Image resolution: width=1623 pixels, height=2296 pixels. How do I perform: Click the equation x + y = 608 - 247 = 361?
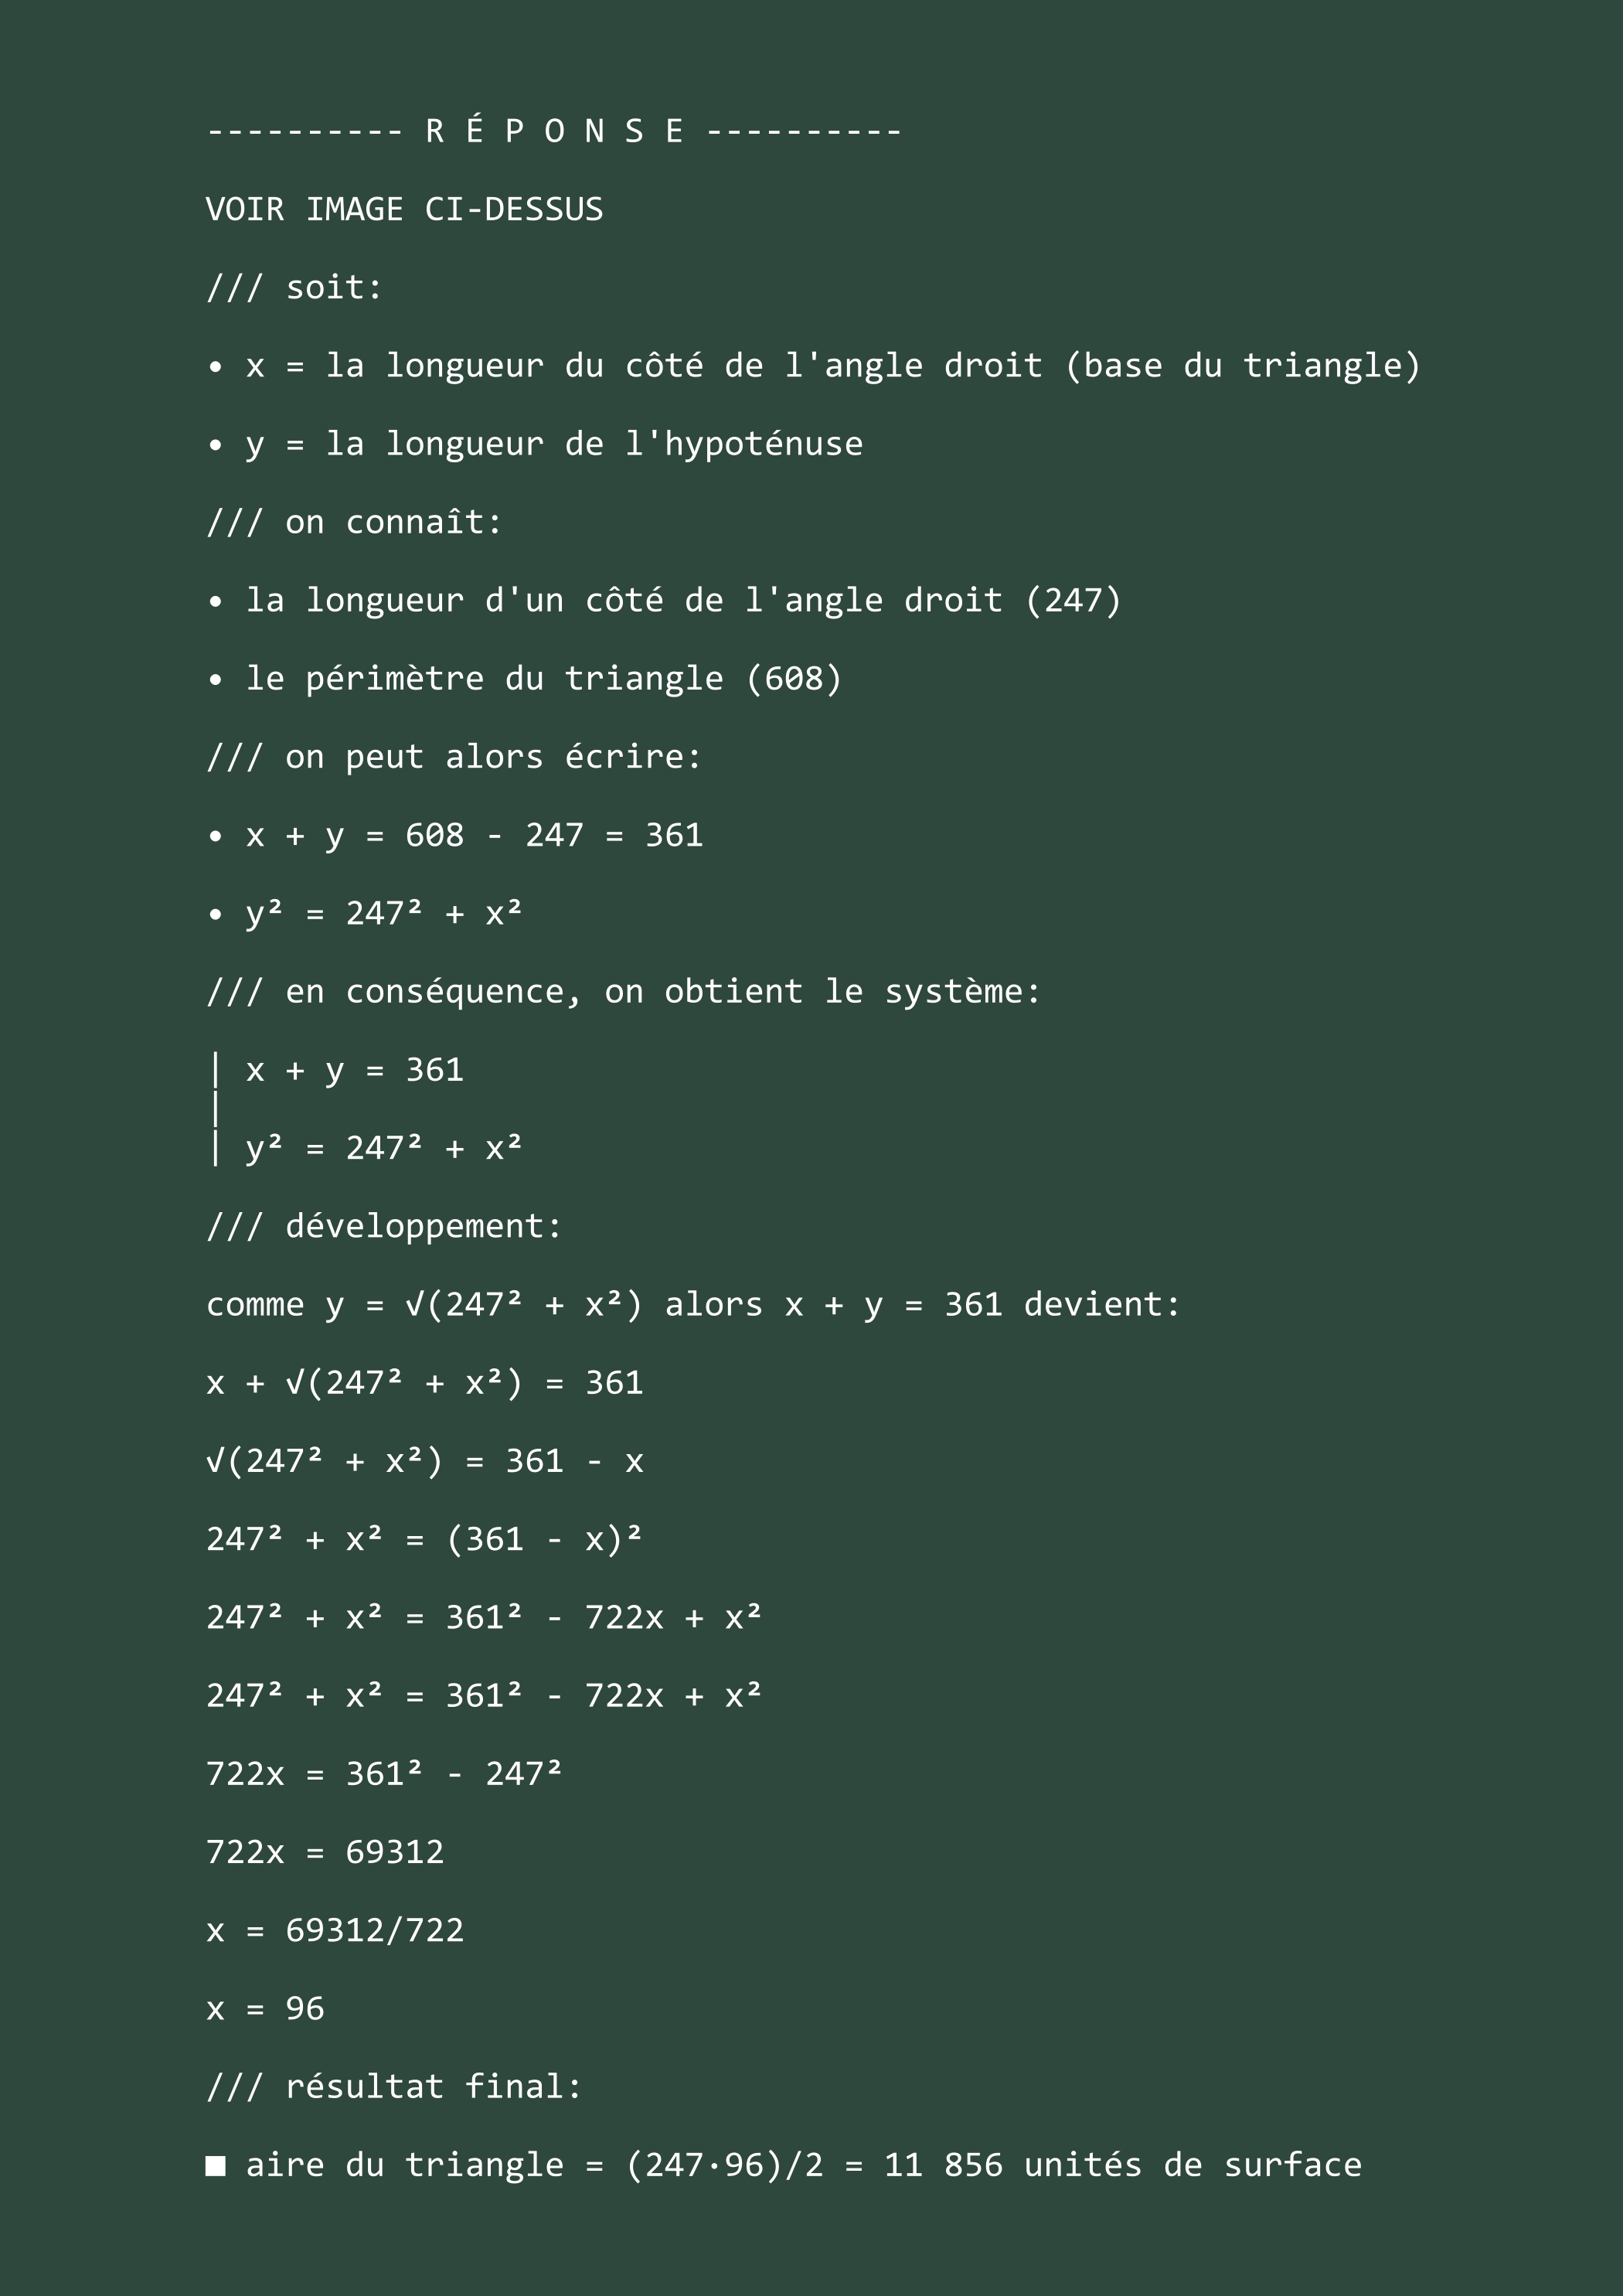pyautogui.click(x=455, y=835)
